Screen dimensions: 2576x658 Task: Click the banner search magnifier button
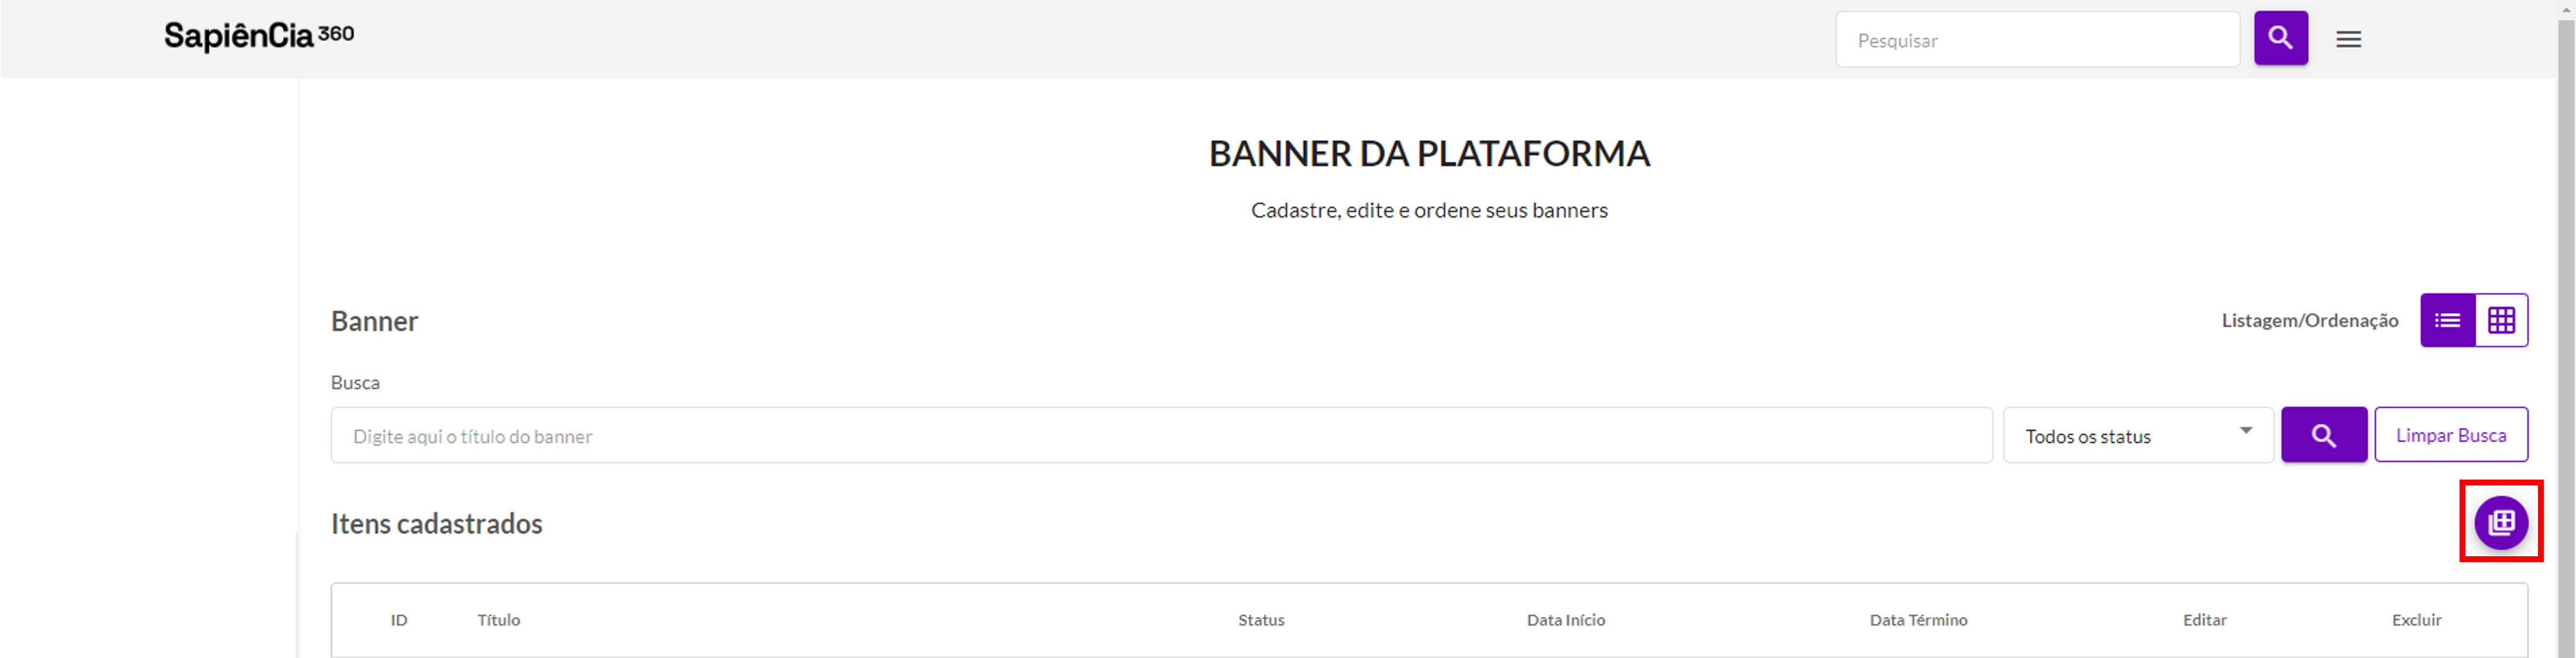2323,435
